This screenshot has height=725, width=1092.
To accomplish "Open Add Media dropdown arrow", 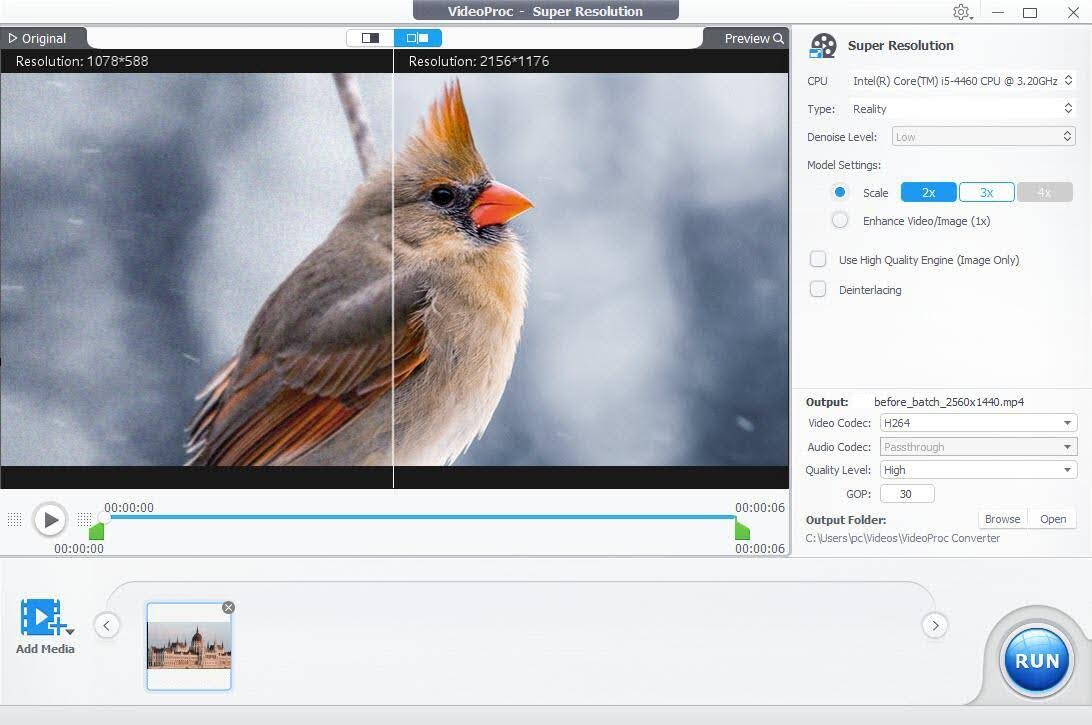I will 70,632.
